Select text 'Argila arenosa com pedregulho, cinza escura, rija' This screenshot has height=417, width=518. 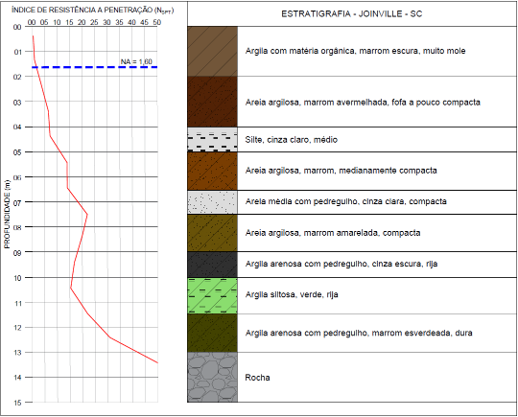(x=341, y=264)
